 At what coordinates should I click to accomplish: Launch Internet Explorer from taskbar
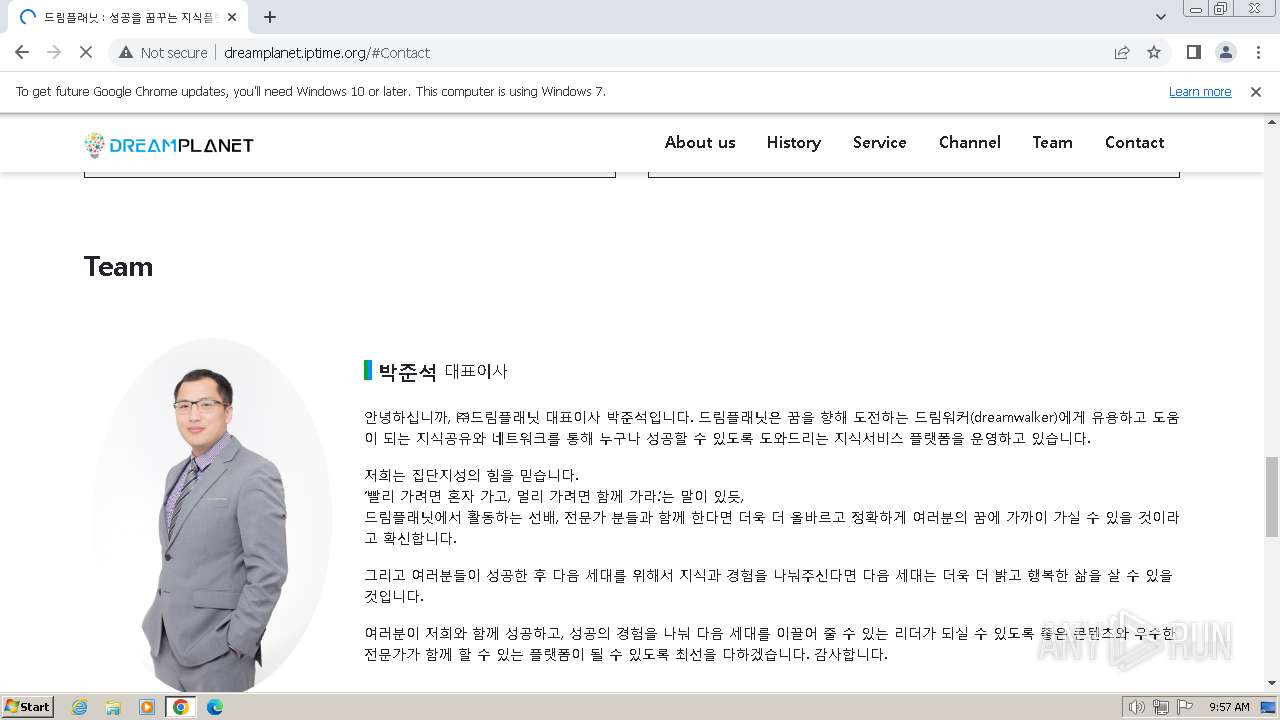[x=79, y=707]
